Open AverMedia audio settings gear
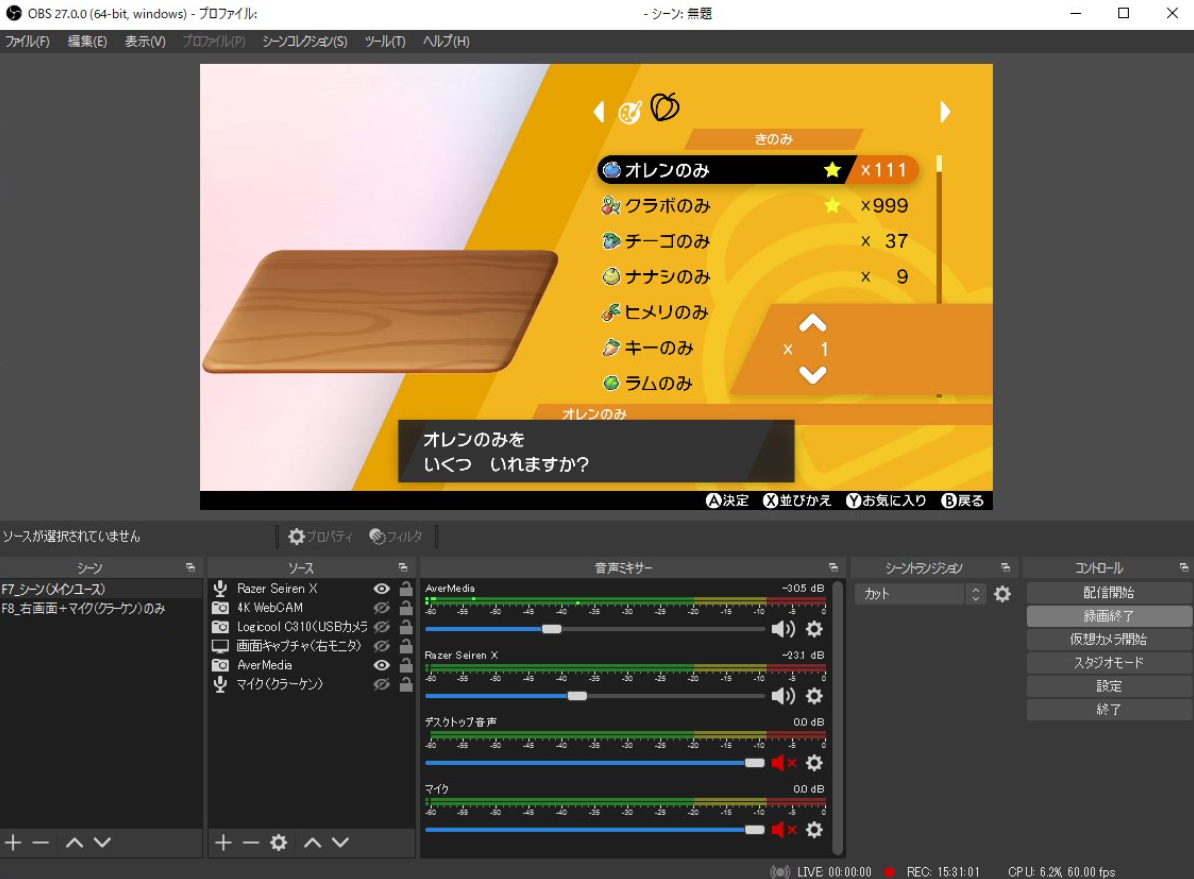Image resolution: width=1194 pixels, height=879 pixels. coord(814,629)
